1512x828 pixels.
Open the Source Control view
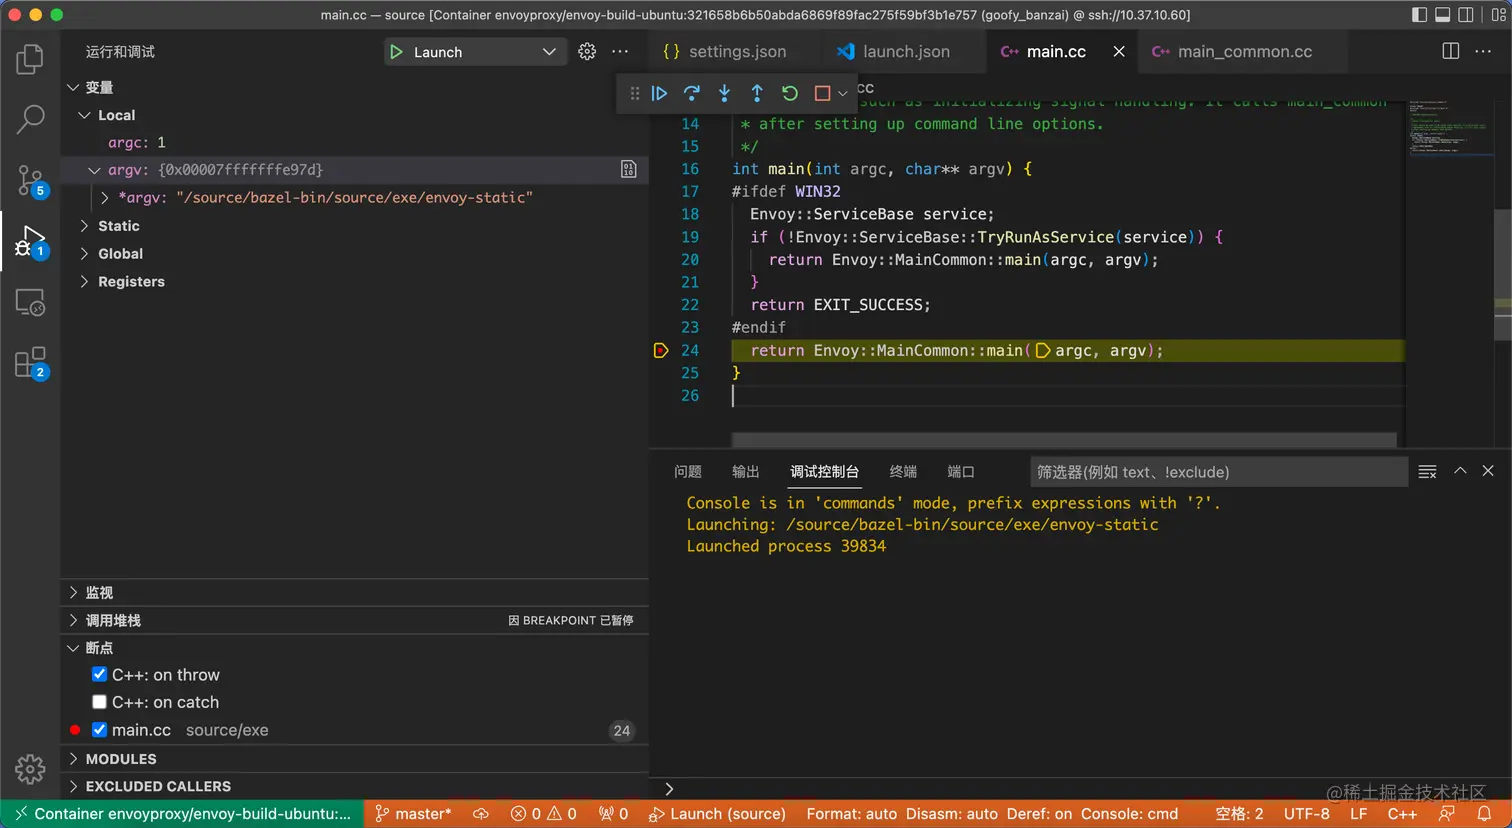(30, 181)
